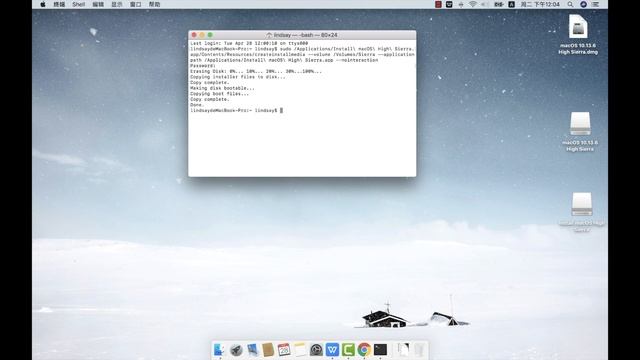Click the 'Password:' line in Terminal

coord(202,66)
